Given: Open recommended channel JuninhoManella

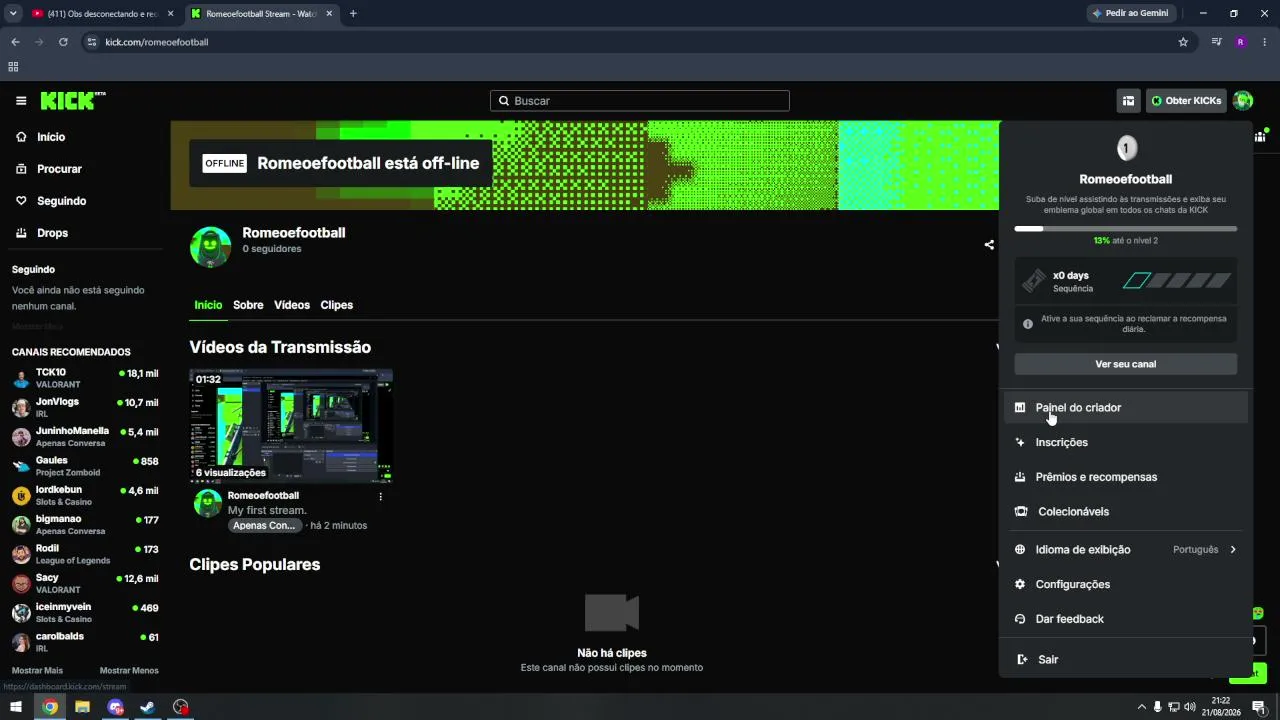Looking at the screenshot, I should coord(85,437).
